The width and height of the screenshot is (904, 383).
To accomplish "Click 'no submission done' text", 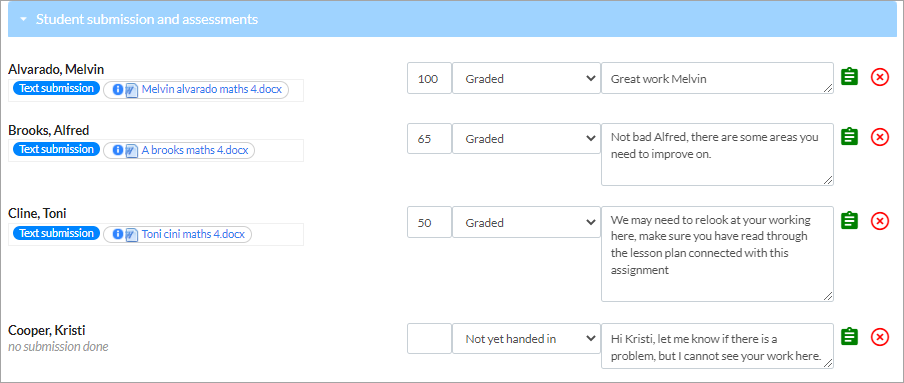I will pyautogui.click(x=58, y=347).
